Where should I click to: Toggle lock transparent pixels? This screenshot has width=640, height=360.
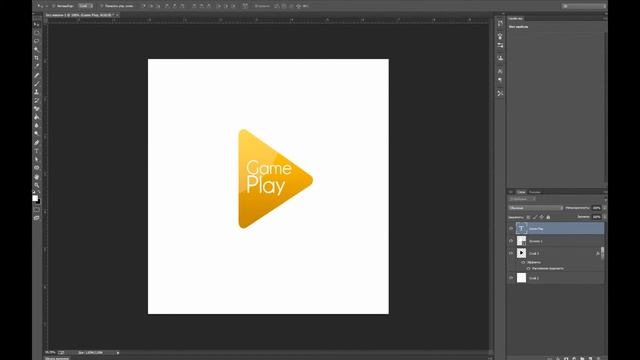pyautogui.click(x=528, y=217)
